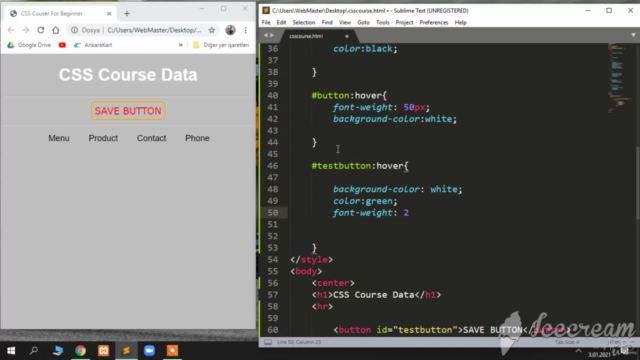Open Chrome three-dot menu

click(246, 30)
